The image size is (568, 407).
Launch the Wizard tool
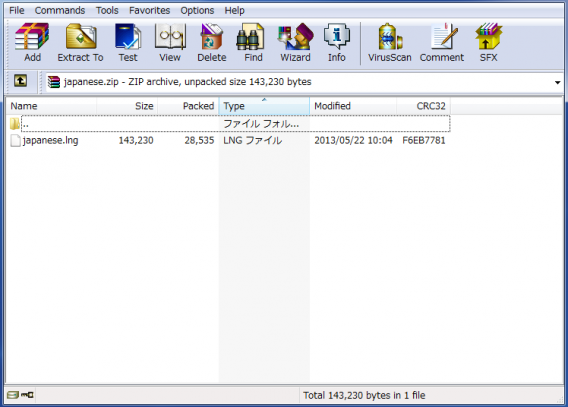point(295,42)
